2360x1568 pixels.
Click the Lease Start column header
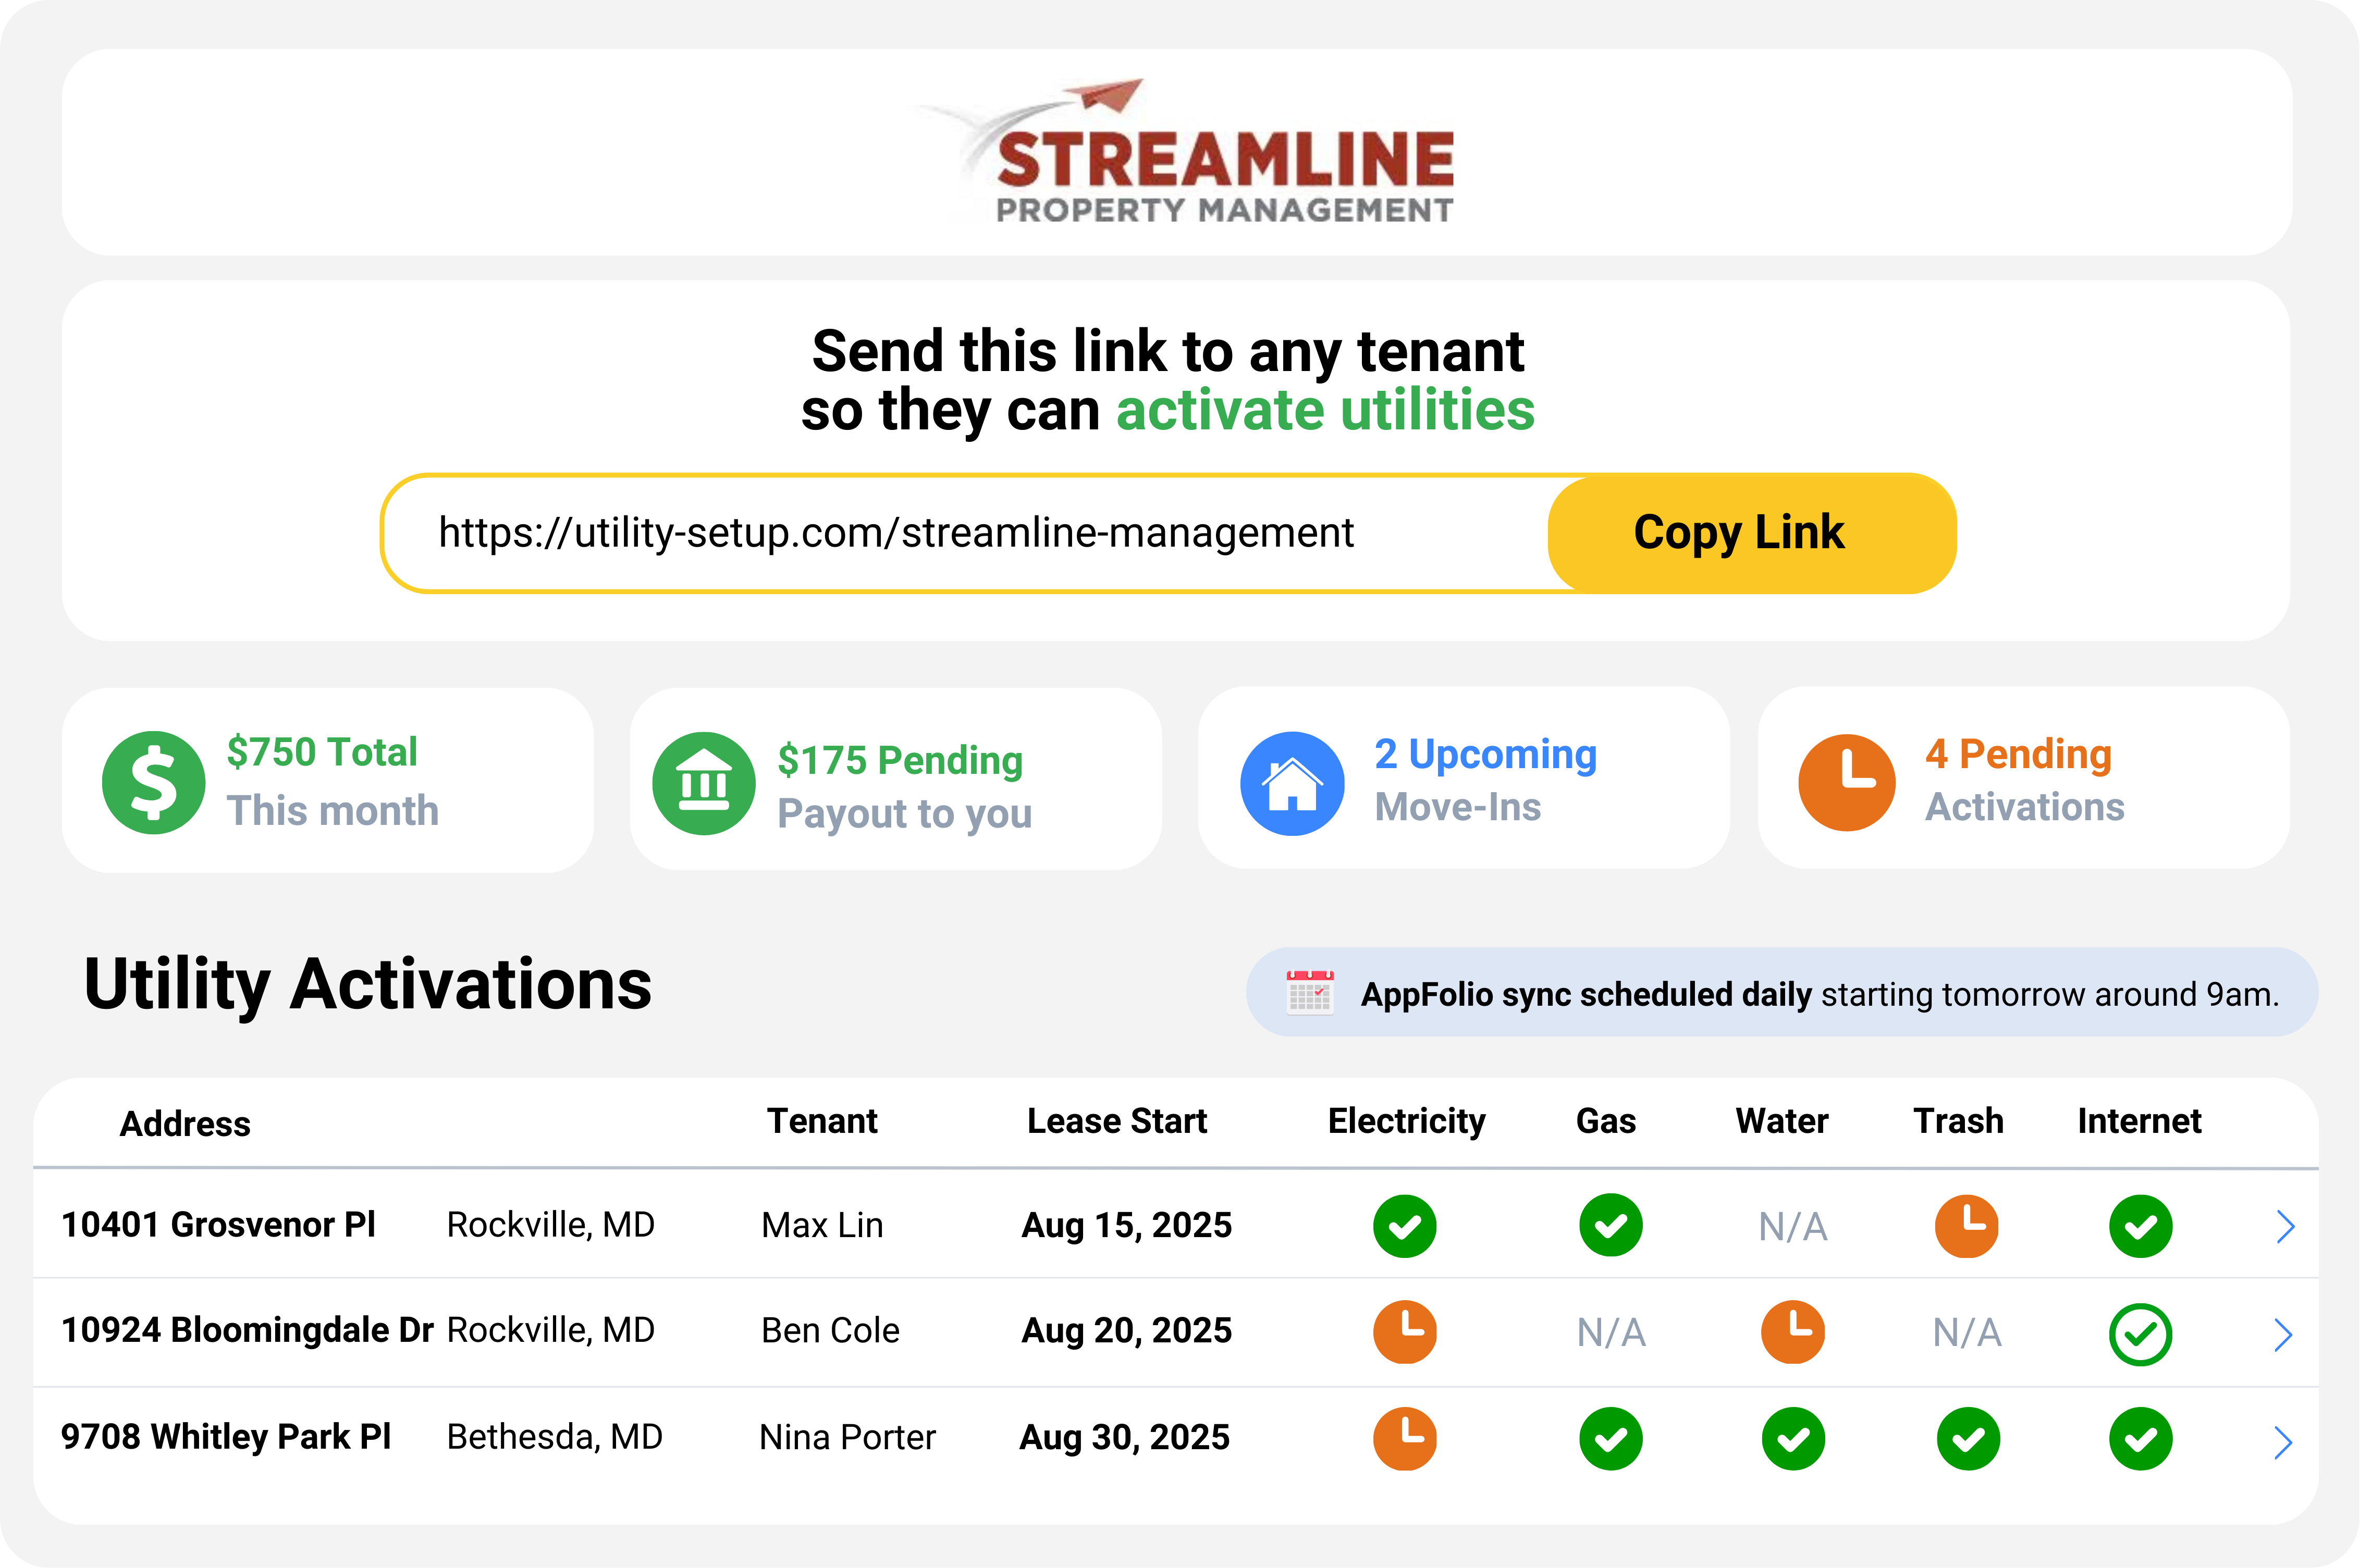[x=1117, y=1121]
